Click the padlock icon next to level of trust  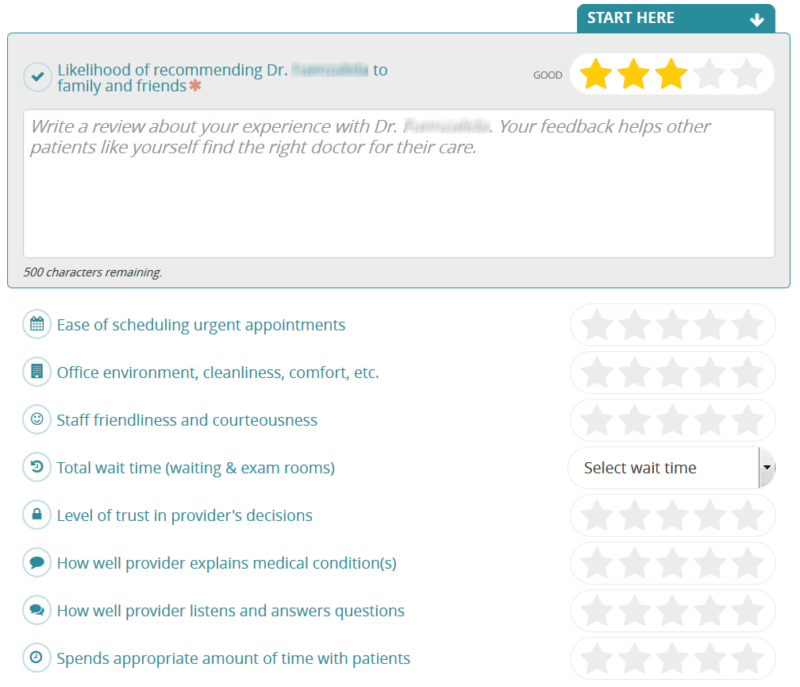(x=36, y=515)
